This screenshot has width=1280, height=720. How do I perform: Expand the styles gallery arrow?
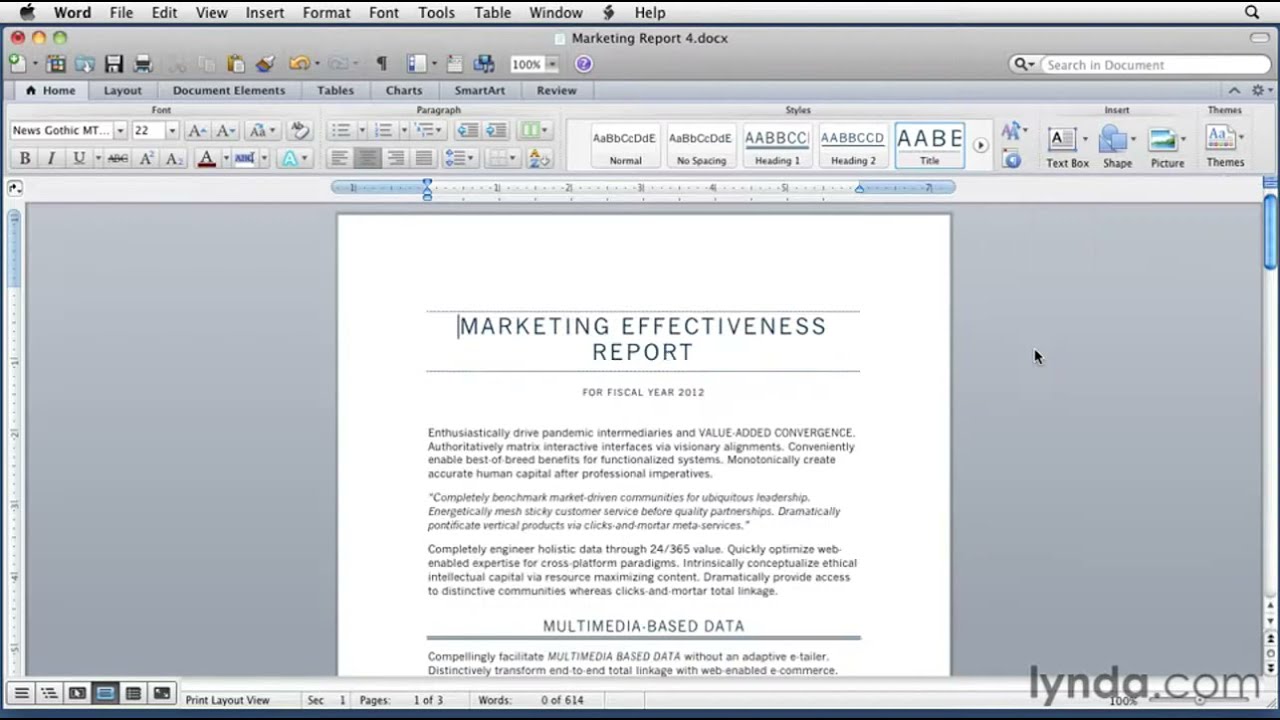pos(980,145)
